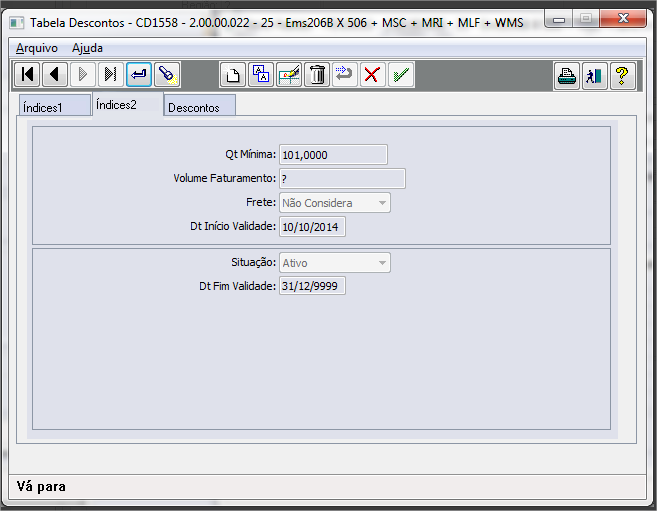Go to first record icon

tap(27, 75)
